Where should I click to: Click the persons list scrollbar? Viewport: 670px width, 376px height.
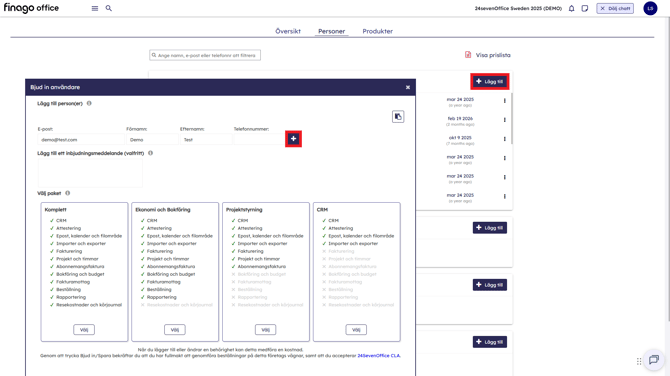(x=511, y=119)
